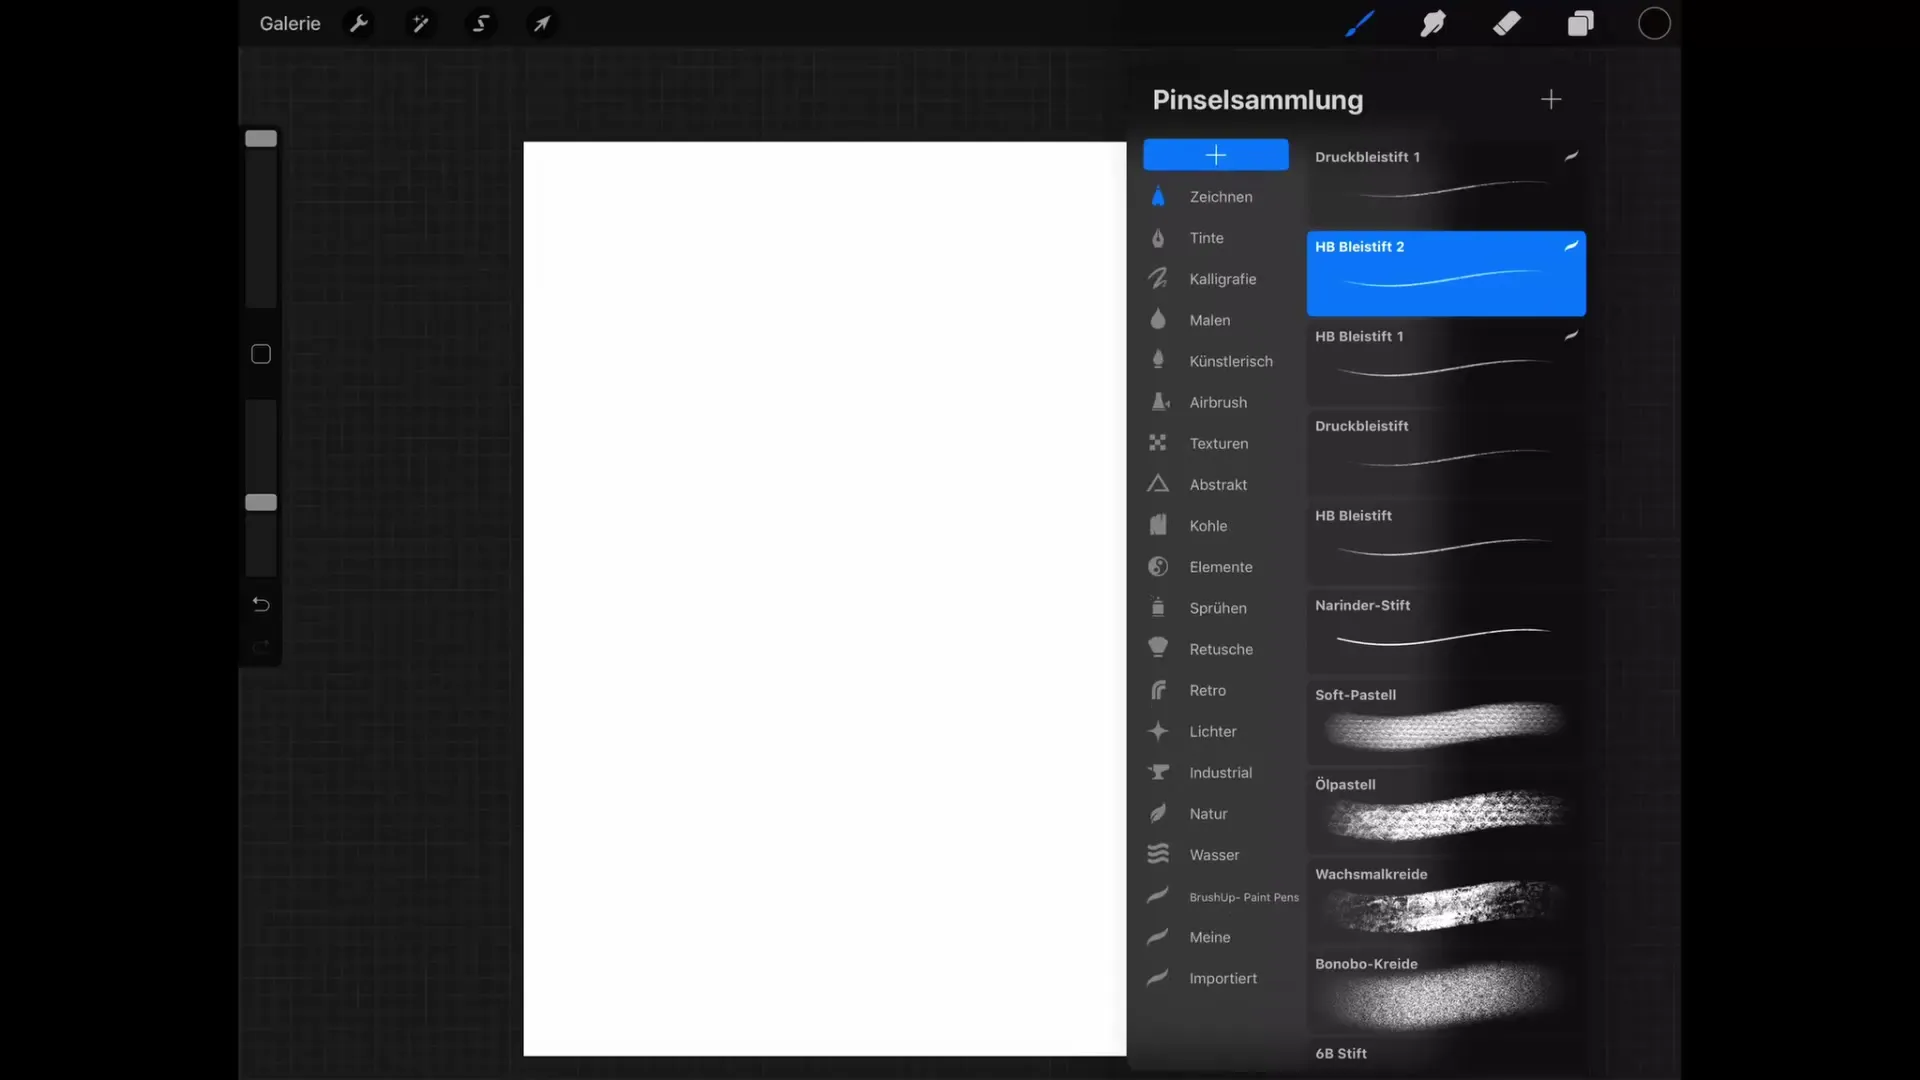
Task: Adjust the opacity slider handle
Action: pos(261,502)
